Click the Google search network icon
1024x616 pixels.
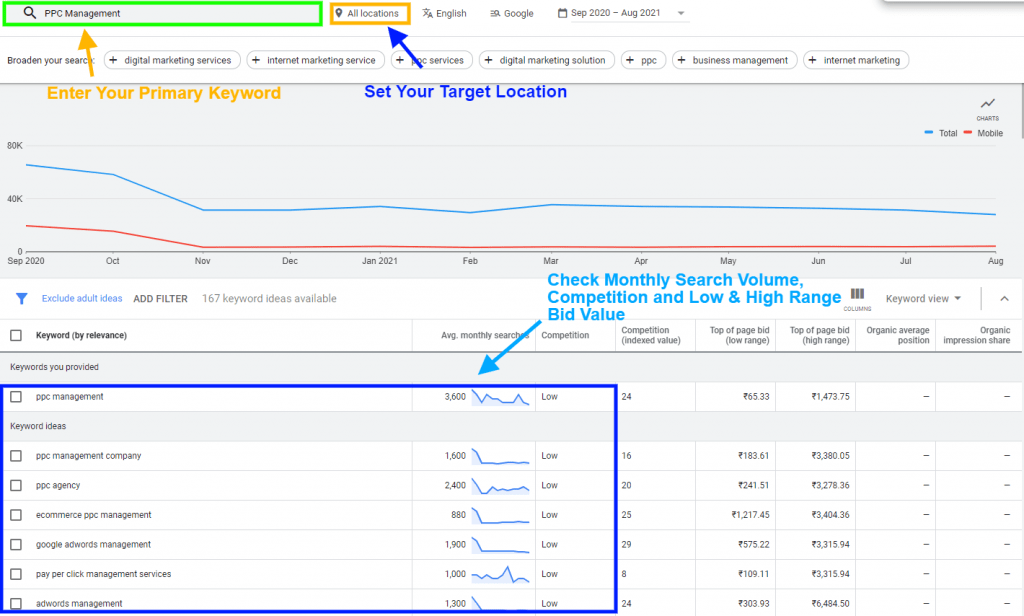(495, 14)
